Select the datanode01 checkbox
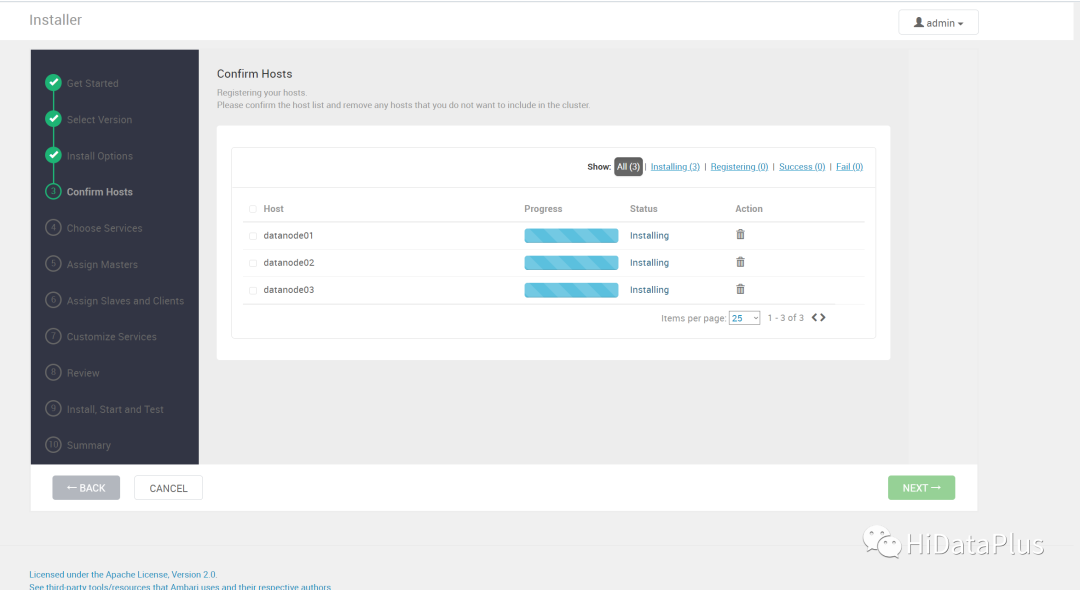The image size is (1080, 590). click(253, 236)
